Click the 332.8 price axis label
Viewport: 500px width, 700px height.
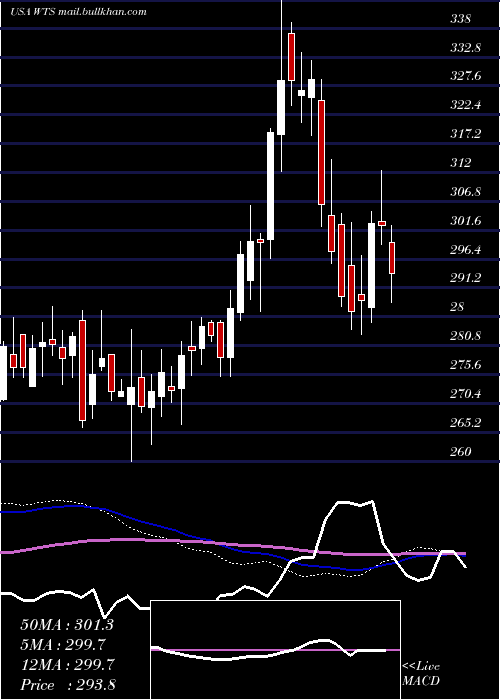tap(466, 48)
